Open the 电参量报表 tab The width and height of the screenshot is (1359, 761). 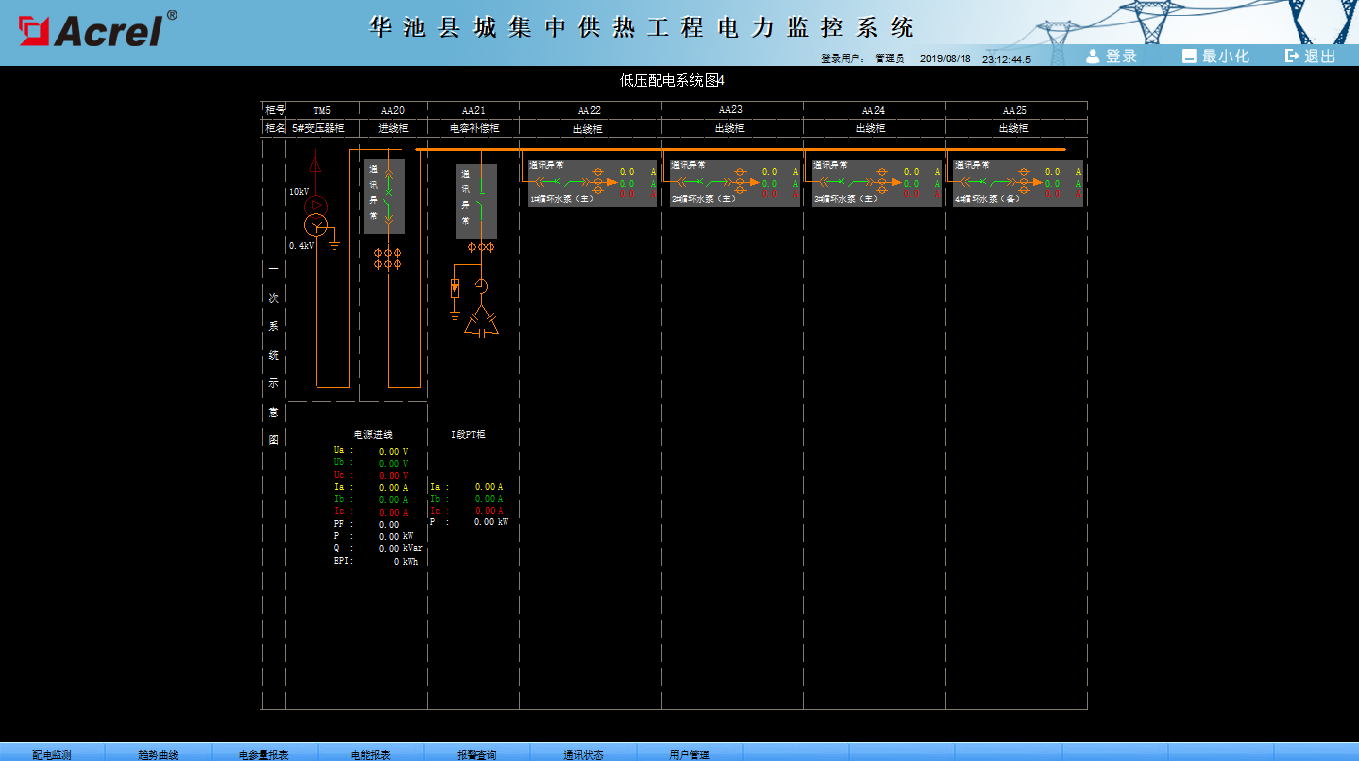[264, 754]
